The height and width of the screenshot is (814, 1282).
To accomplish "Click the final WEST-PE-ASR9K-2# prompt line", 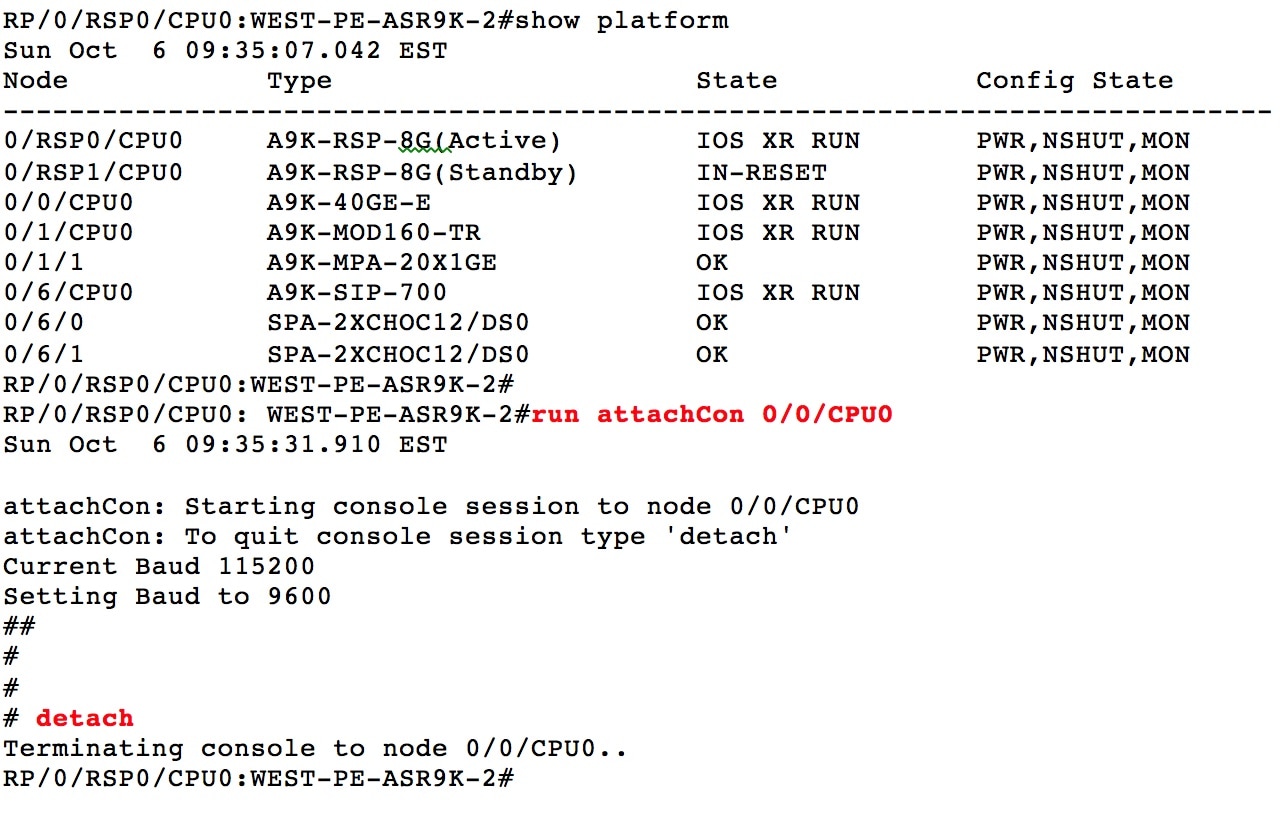I will pyautogui.click(x=258, y=778).
